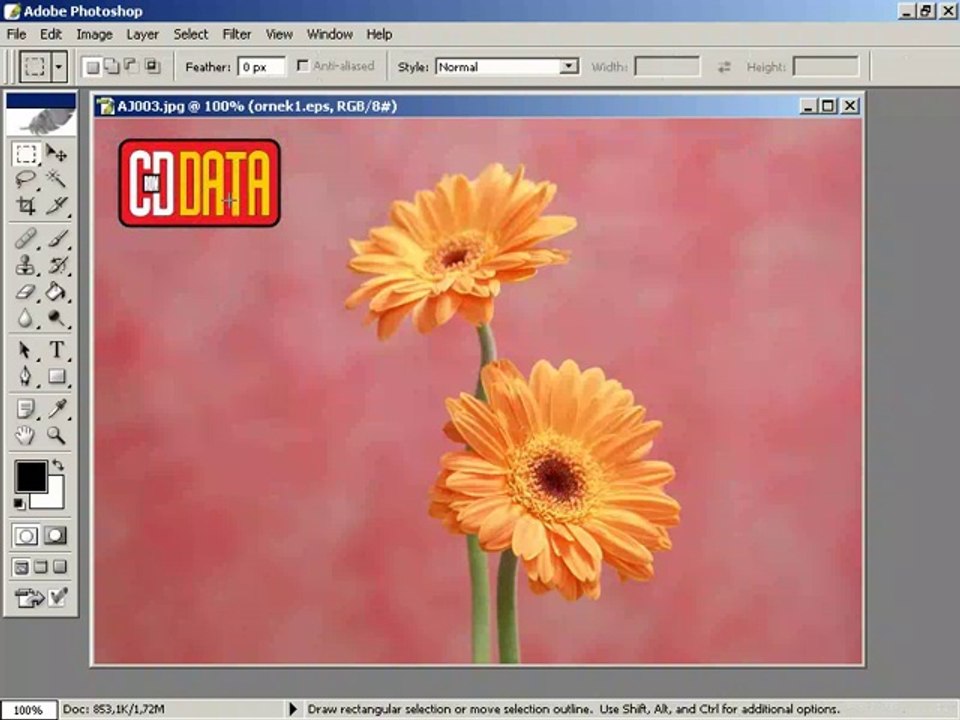960x720 pixels.
Task: Open the Layer menu
Action: [x=143, y=34]
